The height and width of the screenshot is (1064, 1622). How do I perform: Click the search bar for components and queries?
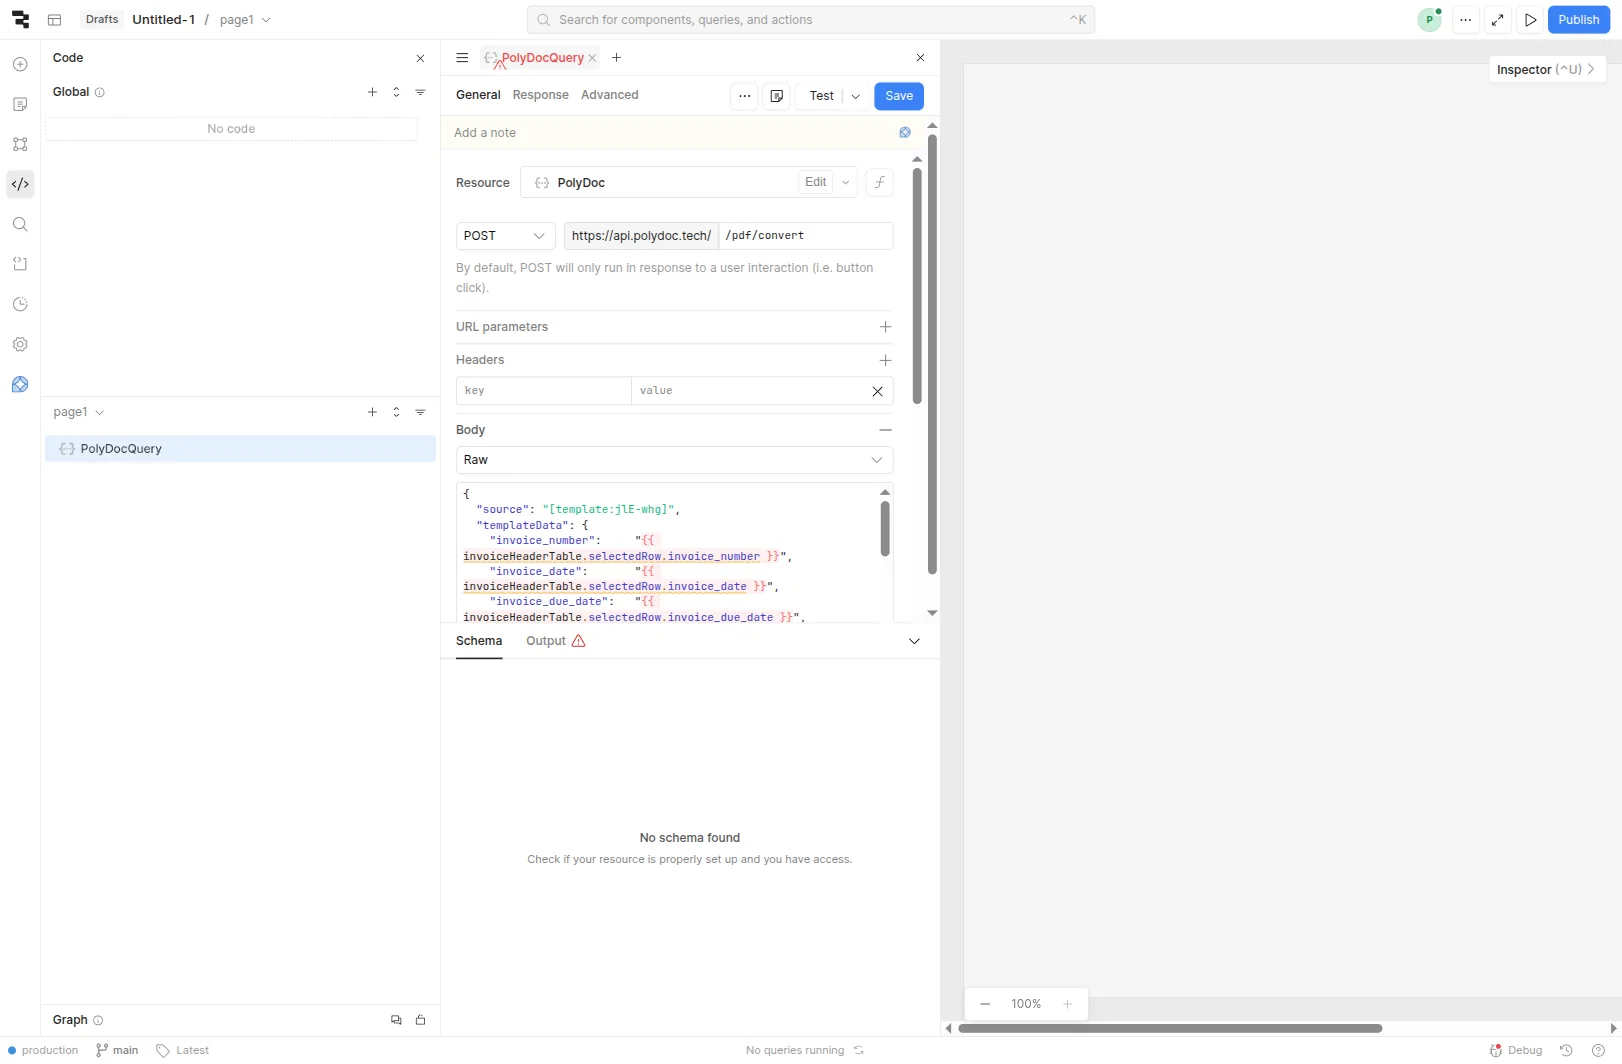[x=811, y=20]
